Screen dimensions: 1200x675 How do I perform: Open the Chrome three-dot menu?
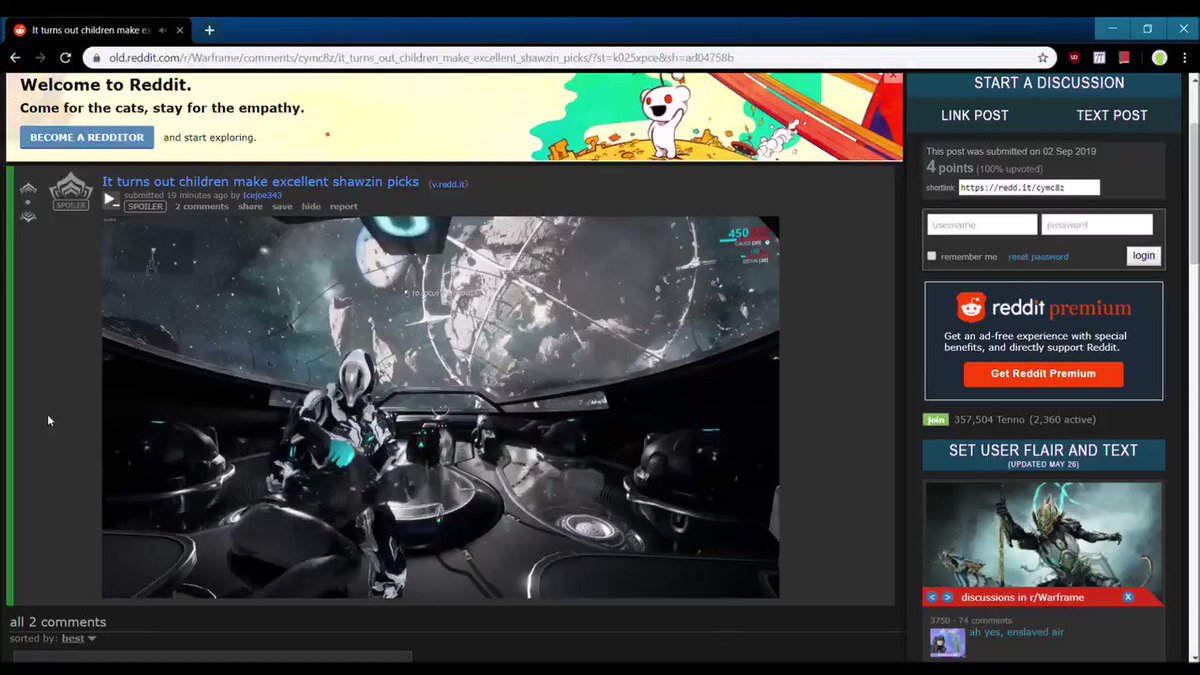pos(1184,58)
